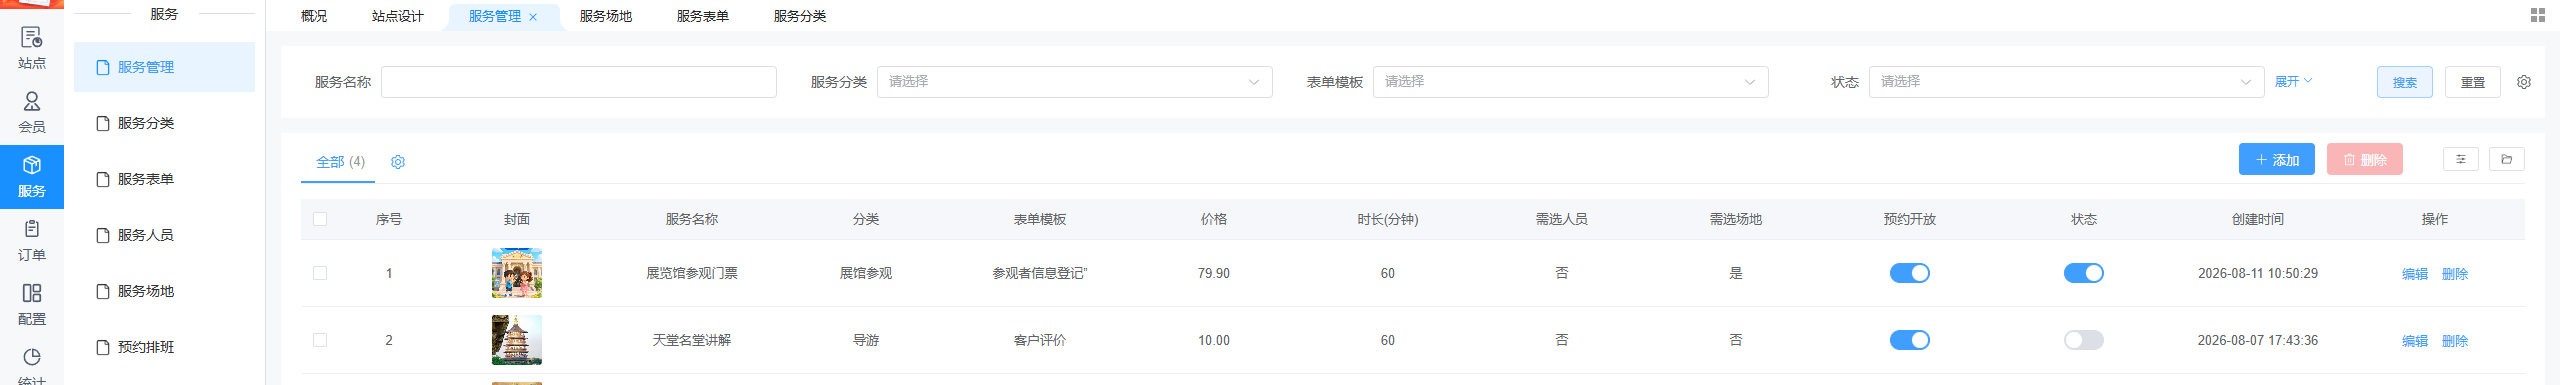Click the price value 10.00
The height and width of the screenshot is (385, 2560).
[1214, 340]
